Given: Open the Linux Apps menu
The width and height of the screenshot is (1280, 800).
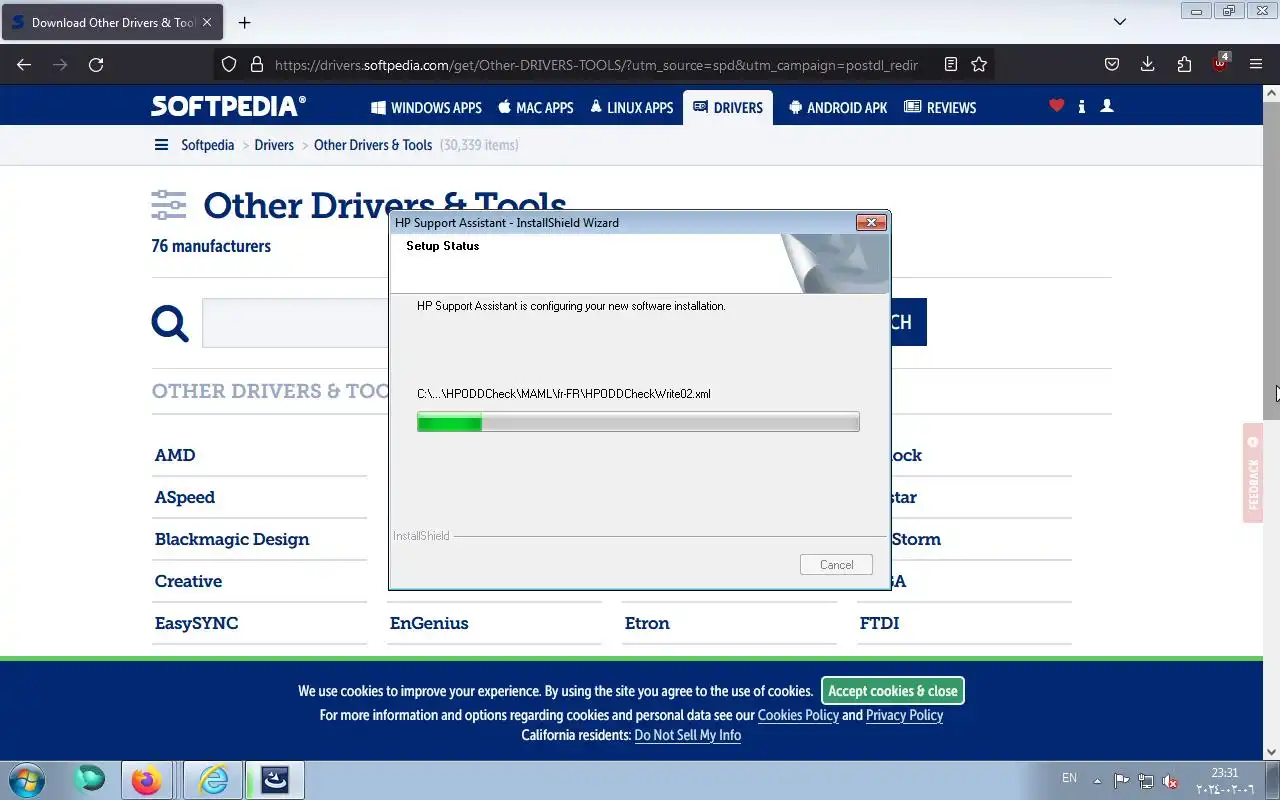Looking at the screenshot, I should pyautogui.click(x=632, y=107).
